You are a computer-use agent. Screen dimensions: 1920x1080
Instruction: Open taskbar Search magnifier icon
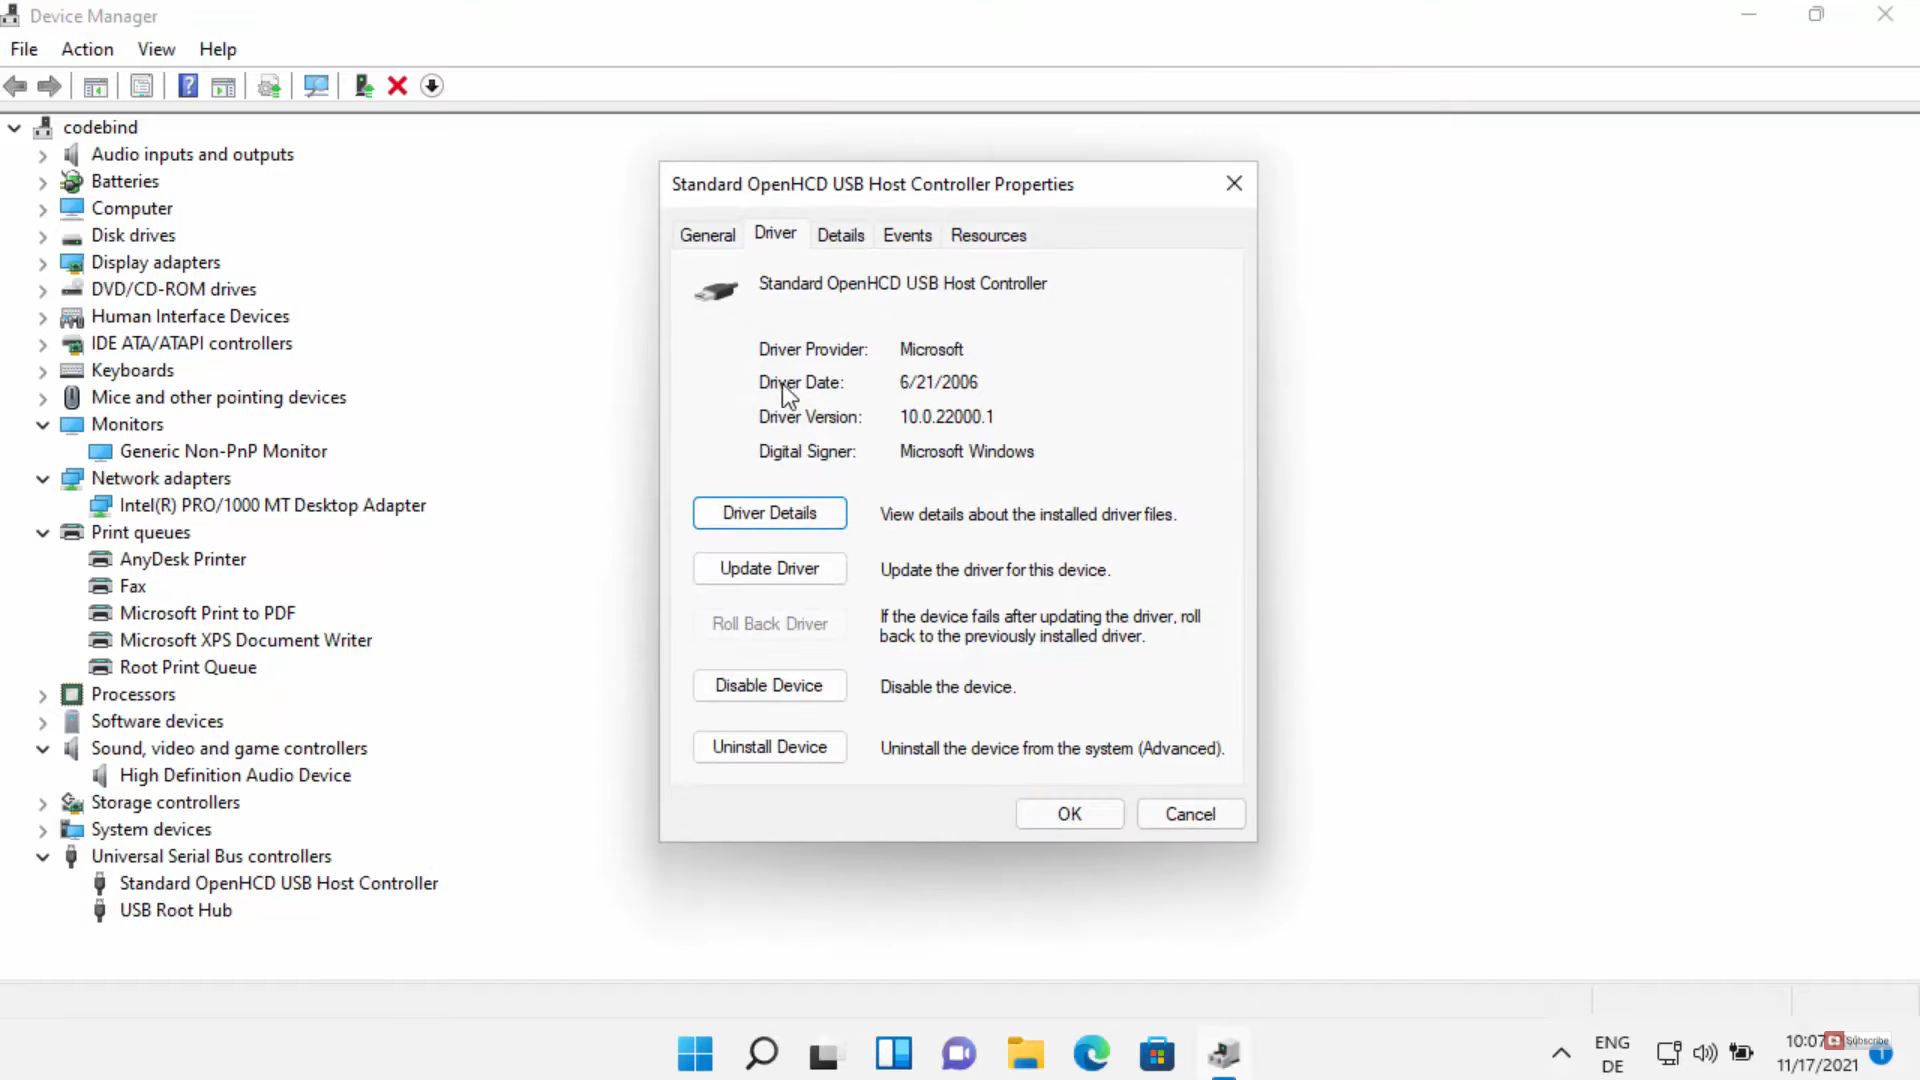(x=761, y=1053)
